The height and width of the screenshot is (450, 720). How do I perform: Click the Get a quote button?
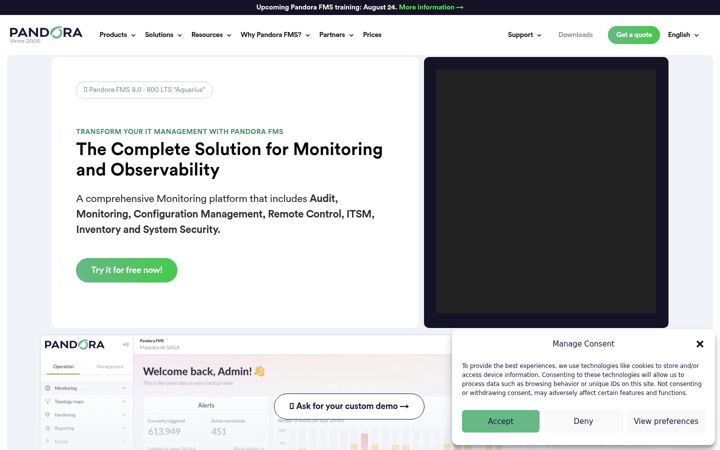pyautogui.click(x=634, y=35)
